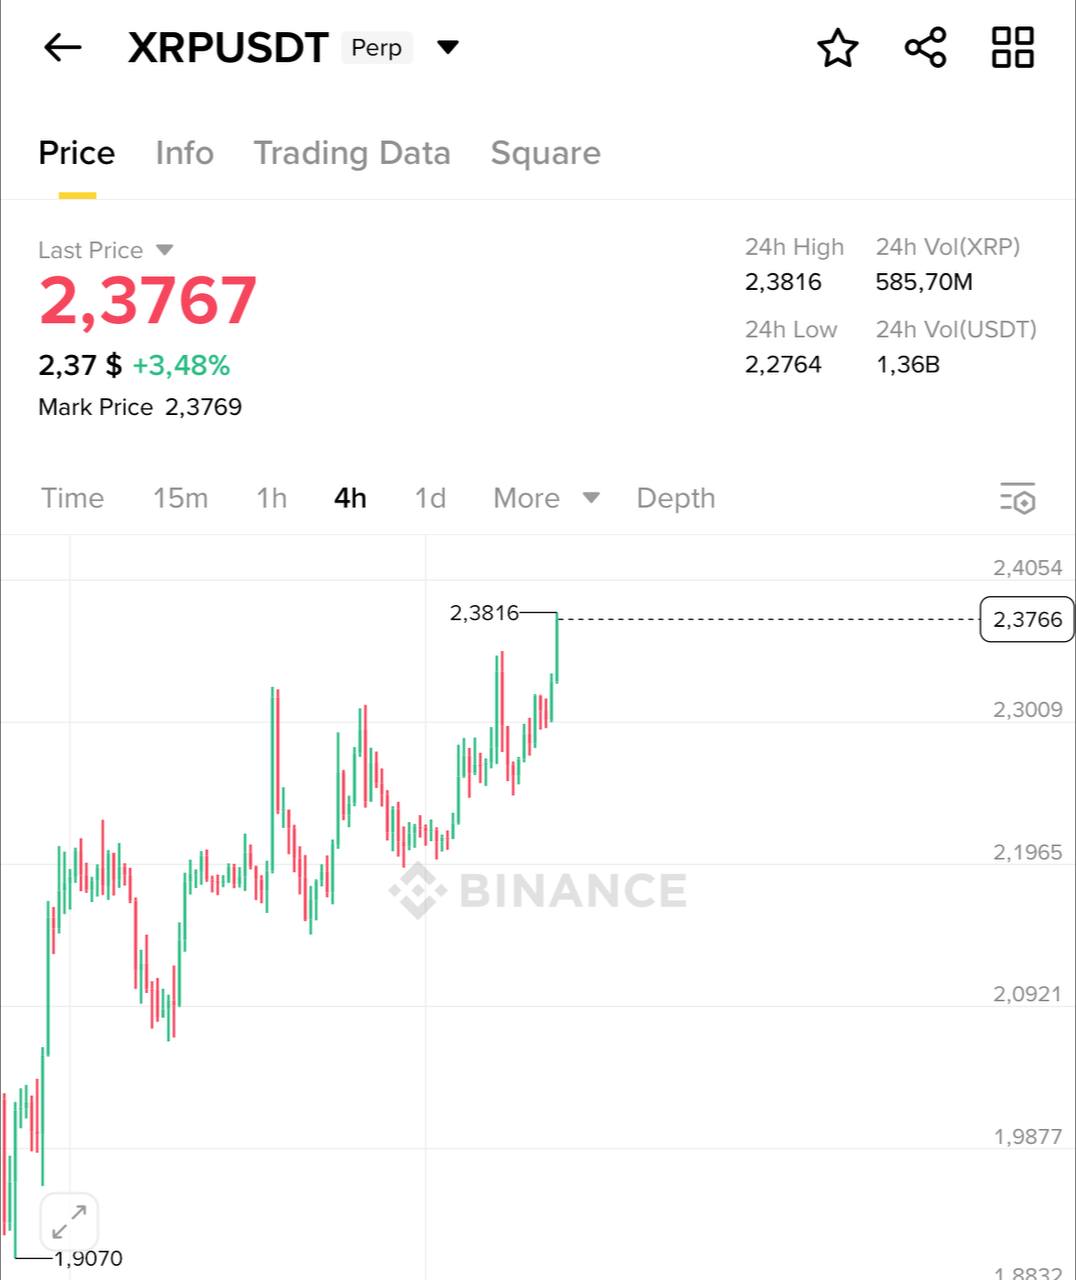Open chart indicator settings icon
This screenshot has width=1076, height=1280.
(1018, 498)
